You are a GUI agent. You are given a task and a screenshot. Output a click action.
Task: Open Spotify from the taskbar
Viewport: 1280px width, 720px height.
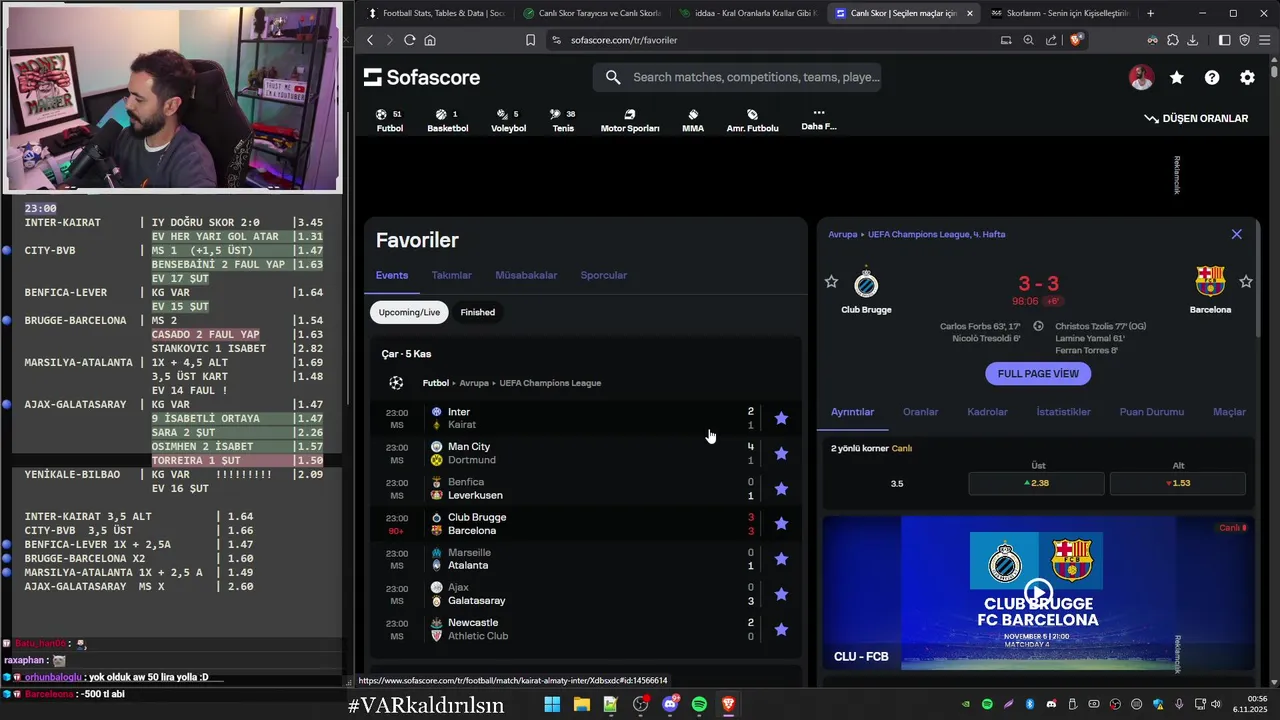click(x=699, y=705)
